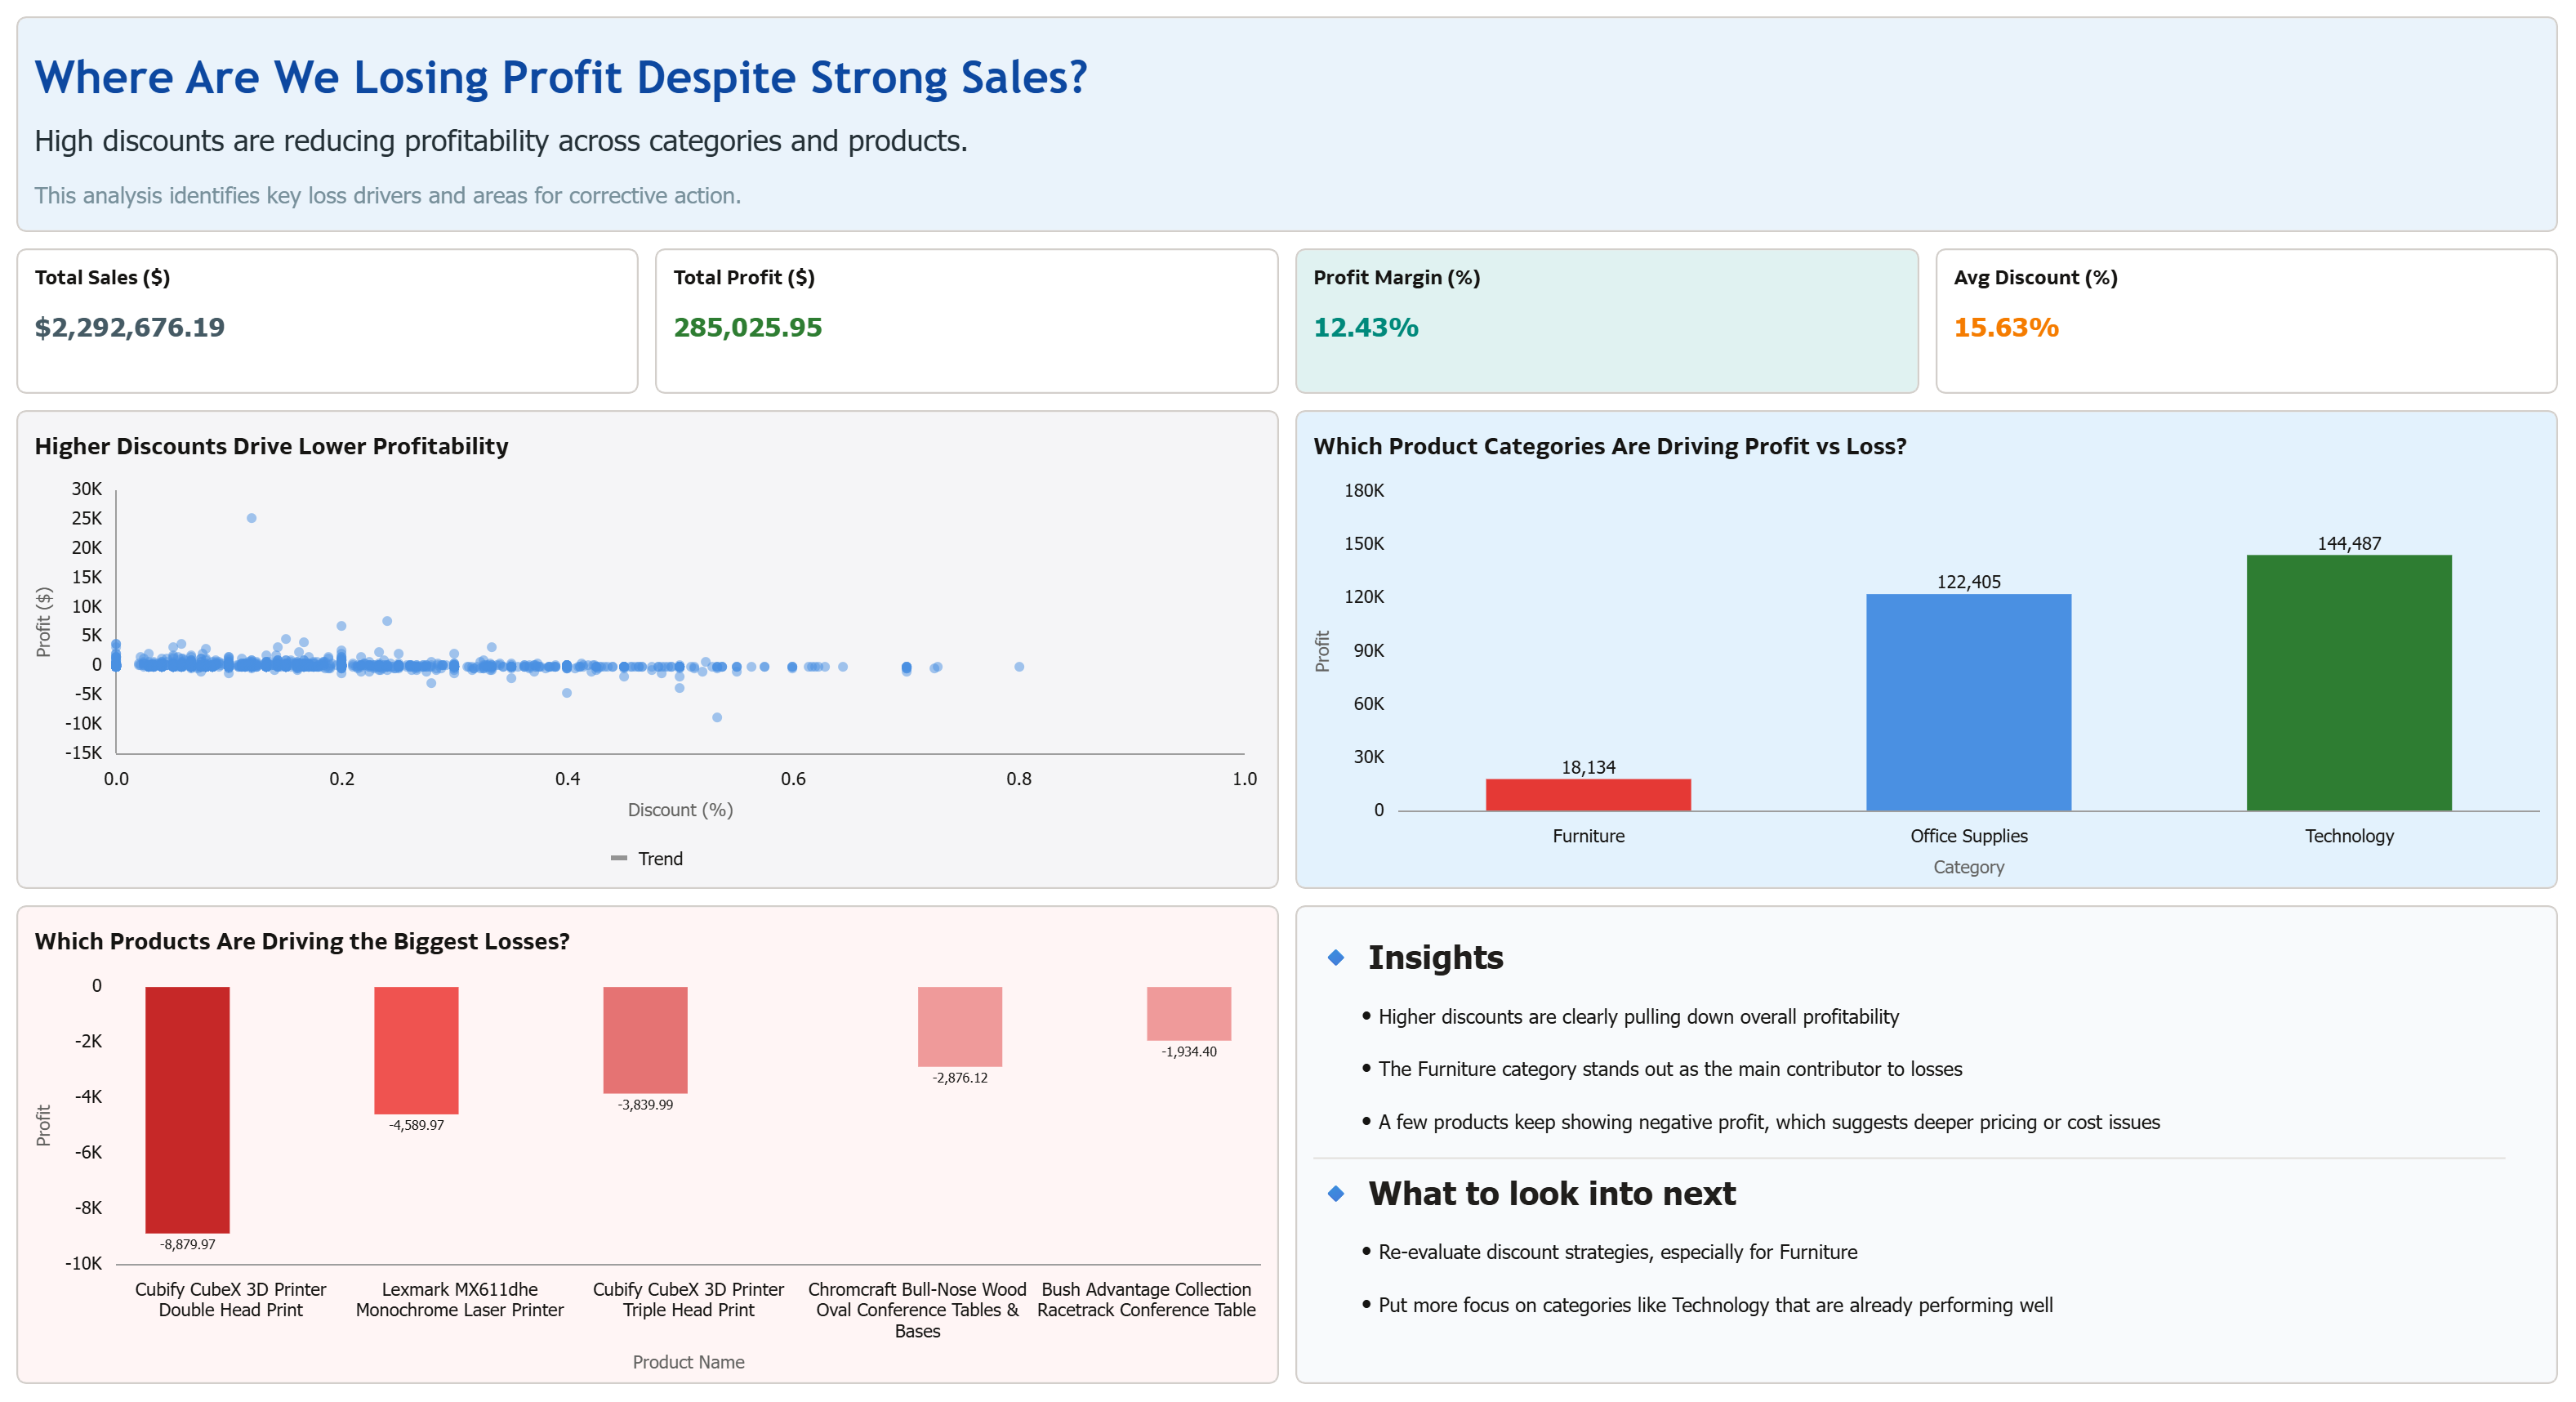Click the blue diamond icon beside Insights
This screenshot has height=1402, width=2576.
[x=1336, y=958]
